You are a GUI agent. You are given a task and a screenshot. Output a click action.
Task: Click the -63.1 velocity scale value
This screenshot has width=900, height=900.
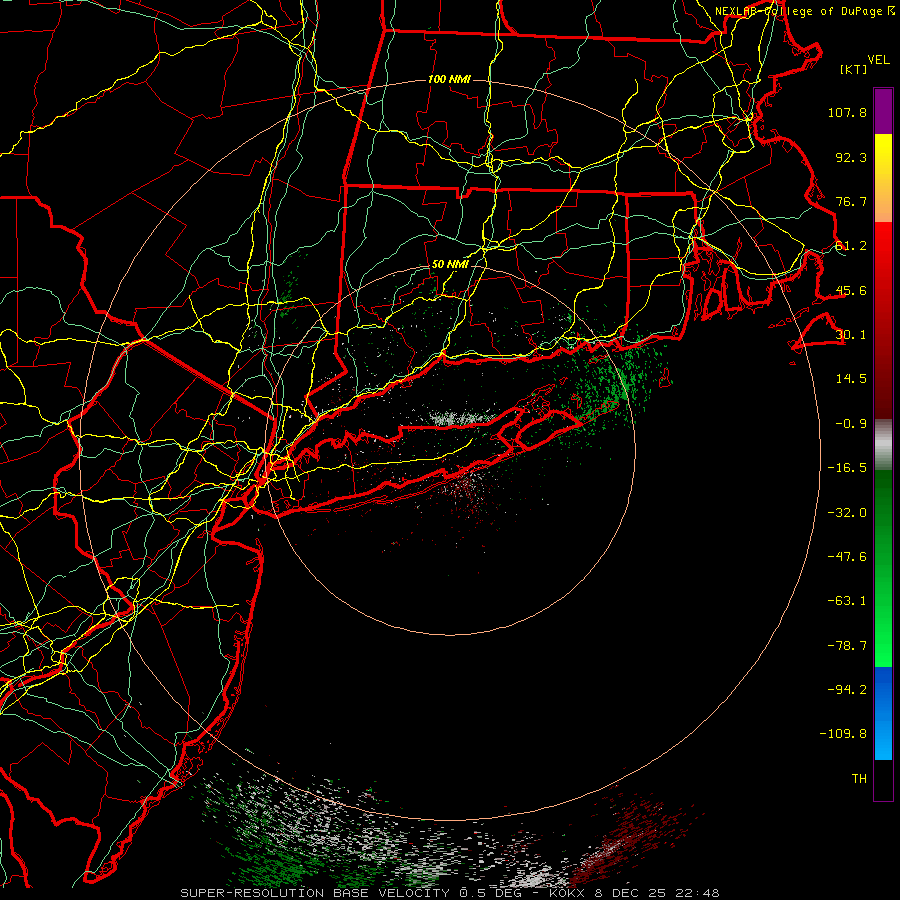847,601
